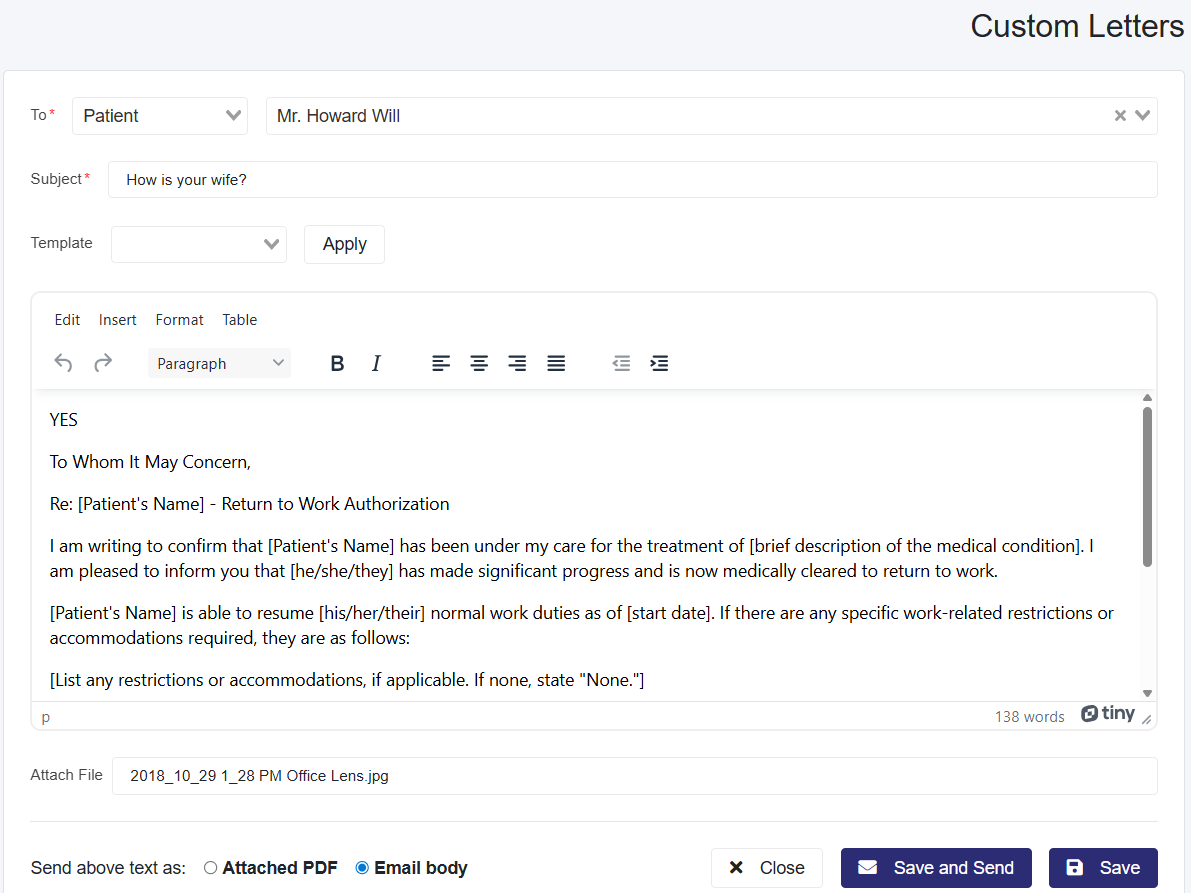
Task: Click the Save and Send button
Action: click(x=936, y=868)
